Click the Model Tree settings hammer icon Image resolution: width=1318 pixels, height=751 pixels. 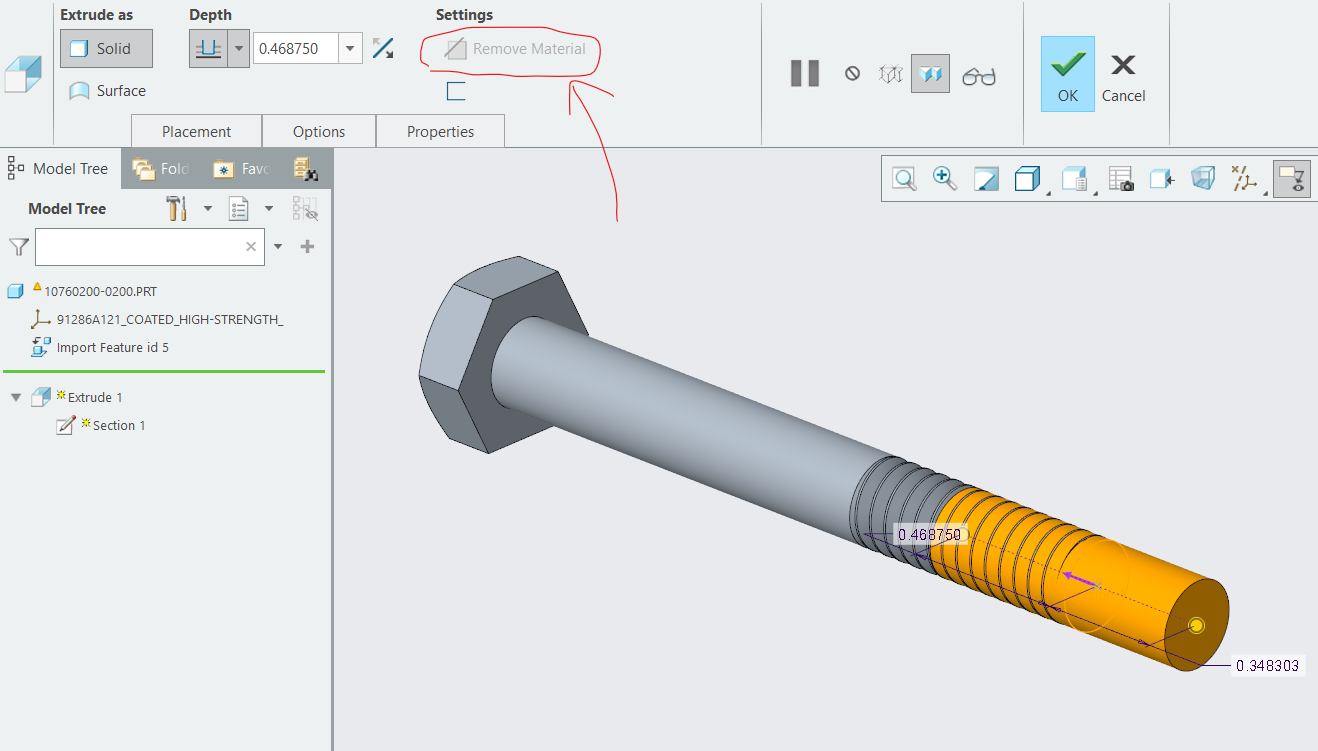tap(177, 208)
